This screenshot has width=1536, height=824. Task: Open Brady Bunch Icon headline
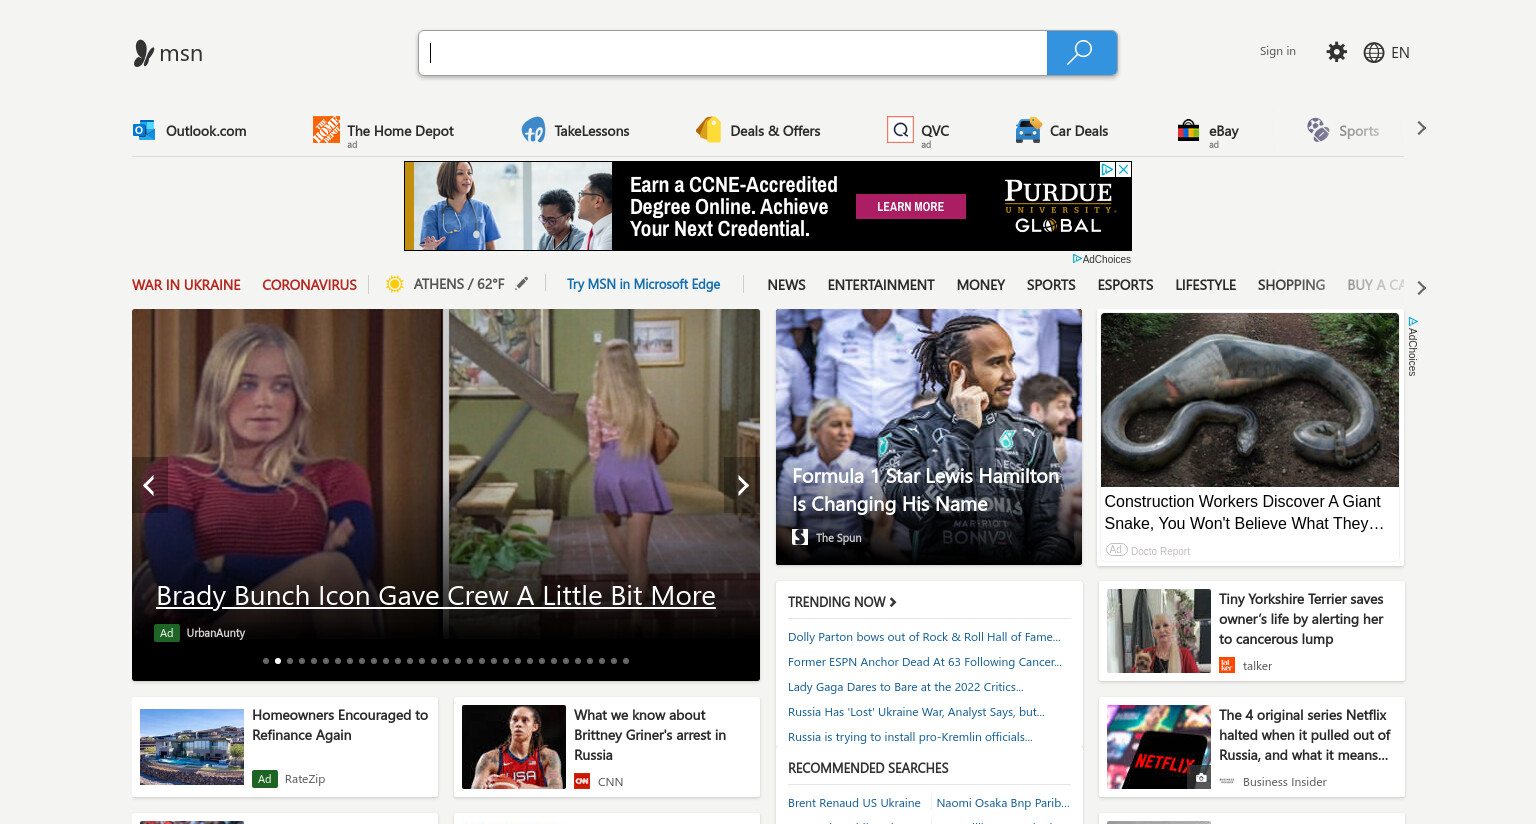(436, 596)
